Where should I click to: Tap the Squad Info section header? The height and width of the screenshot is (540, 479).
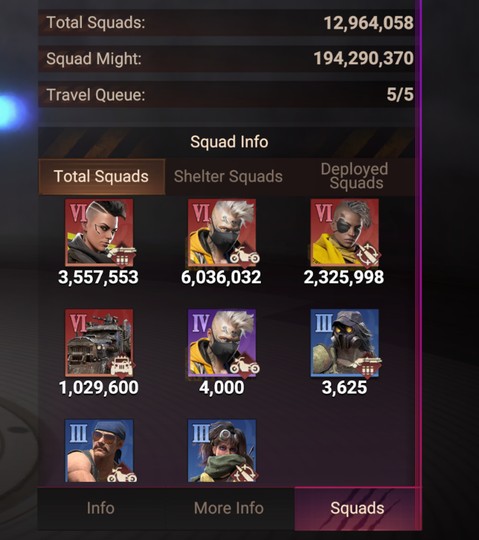tap(227, 142)
